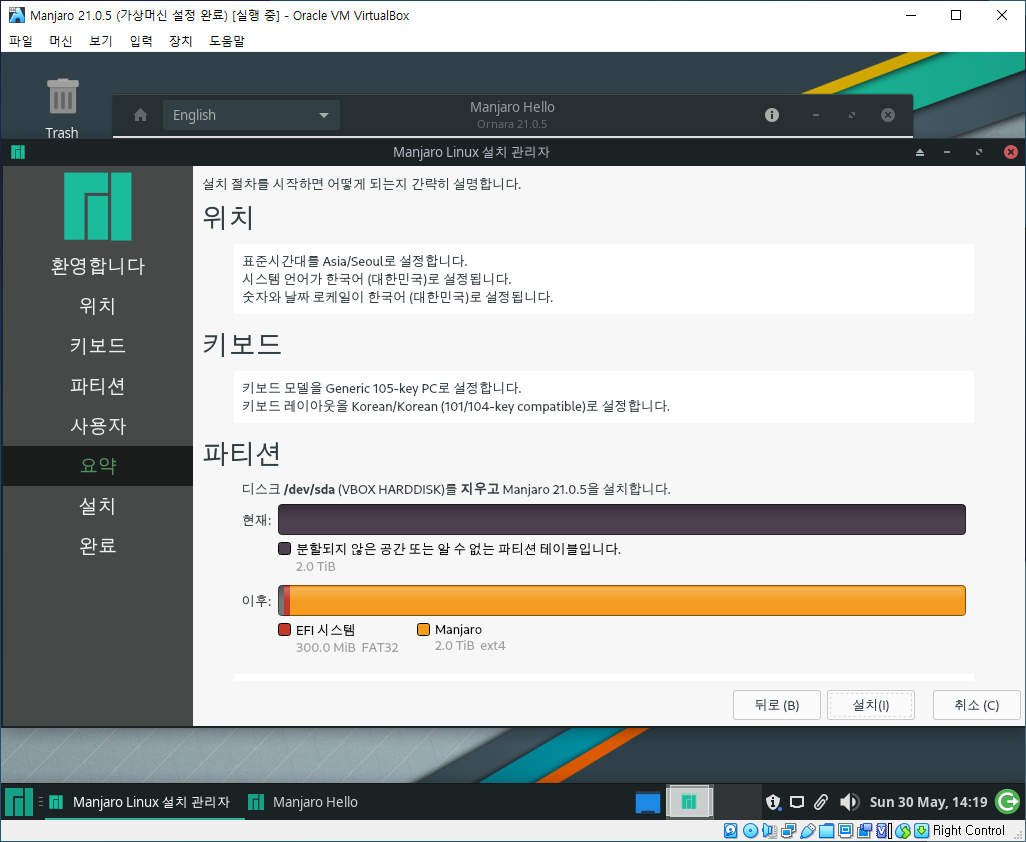Click the VirtualBox CPU virtualization V icon
Viewport: 1026px width, 842px height.
click(883, 831)
